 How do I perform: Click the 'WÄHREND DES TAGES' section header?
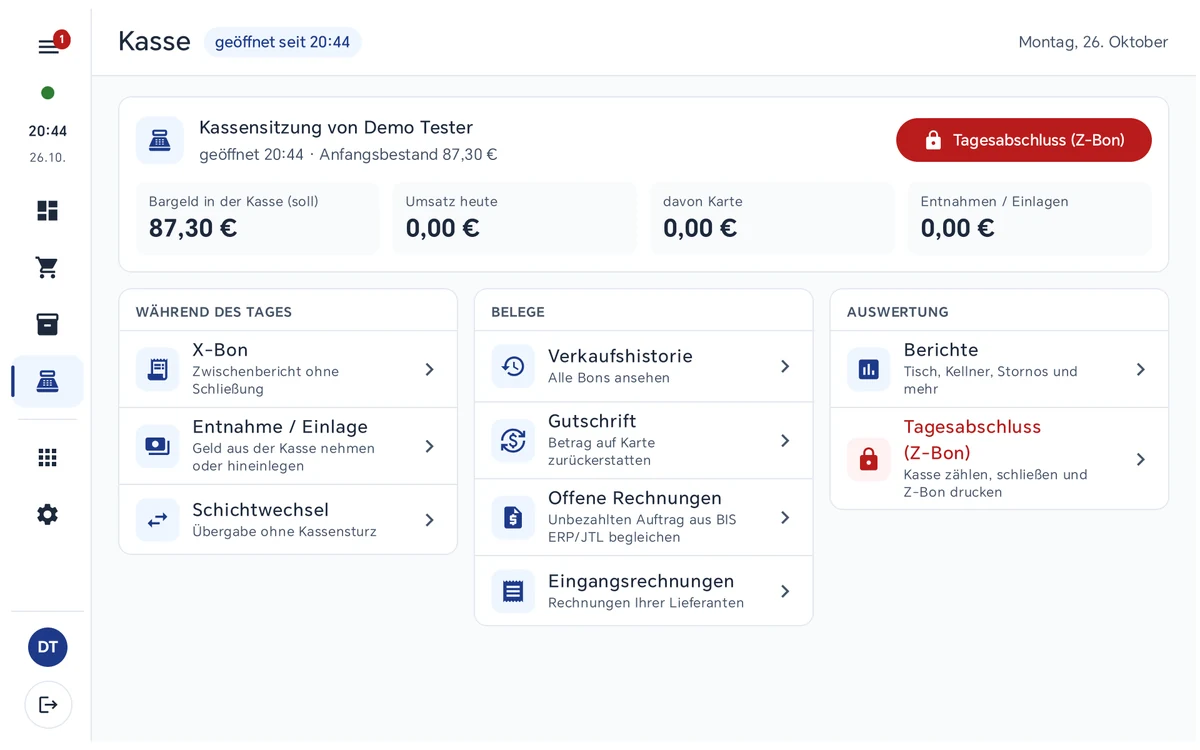[x=214, y=312]
